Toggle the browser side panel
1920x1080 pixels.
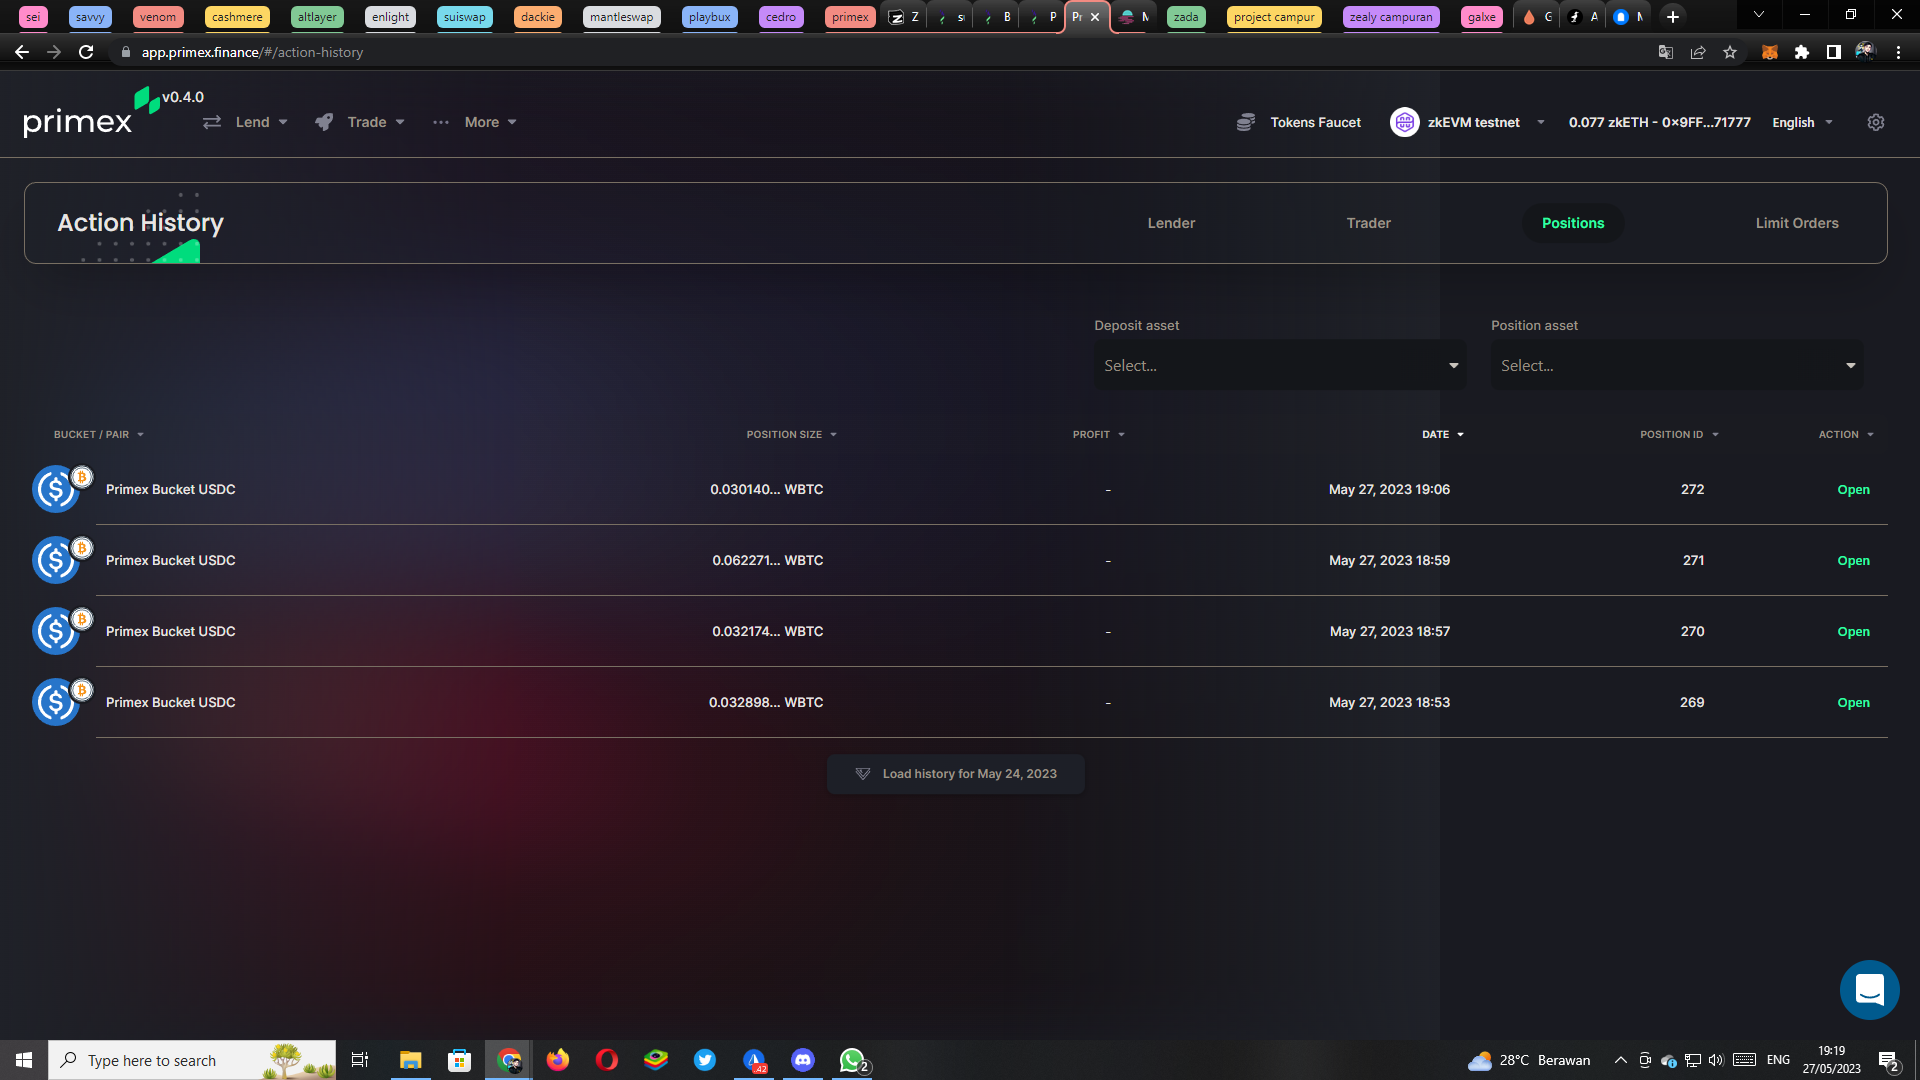(x=1833, y=52)
